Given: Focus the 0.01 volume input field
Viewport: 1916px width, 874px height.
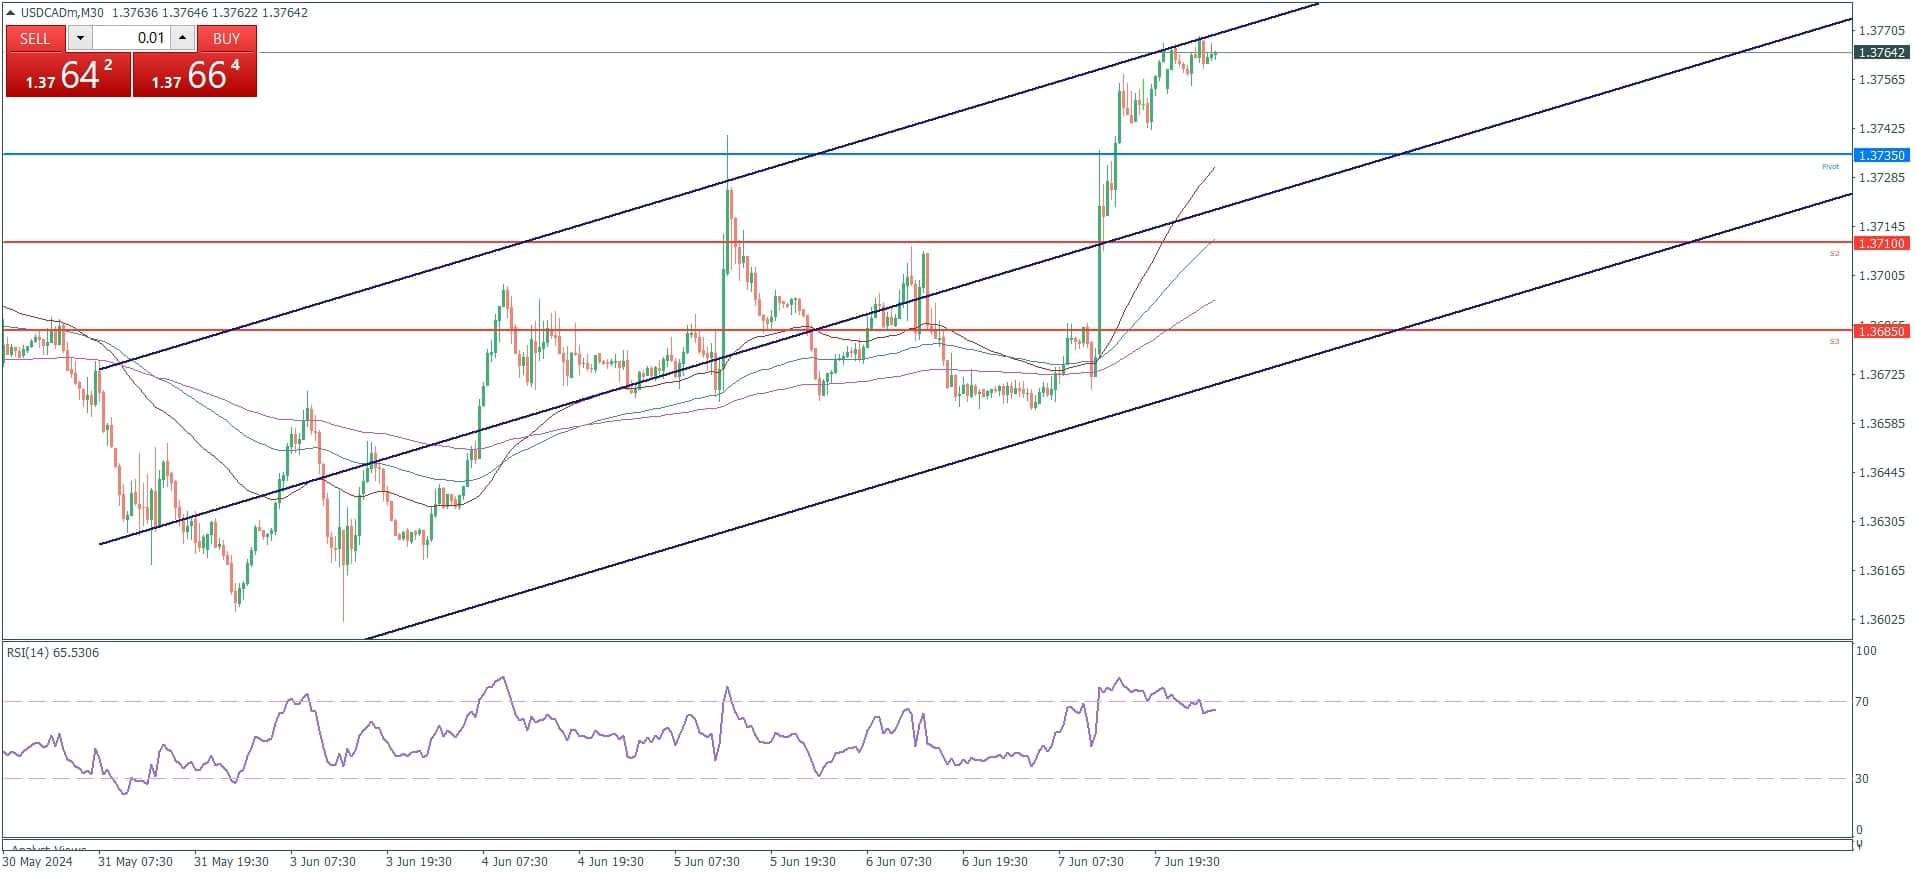Looking at the screenshot, I should click(x=132, y=38).
